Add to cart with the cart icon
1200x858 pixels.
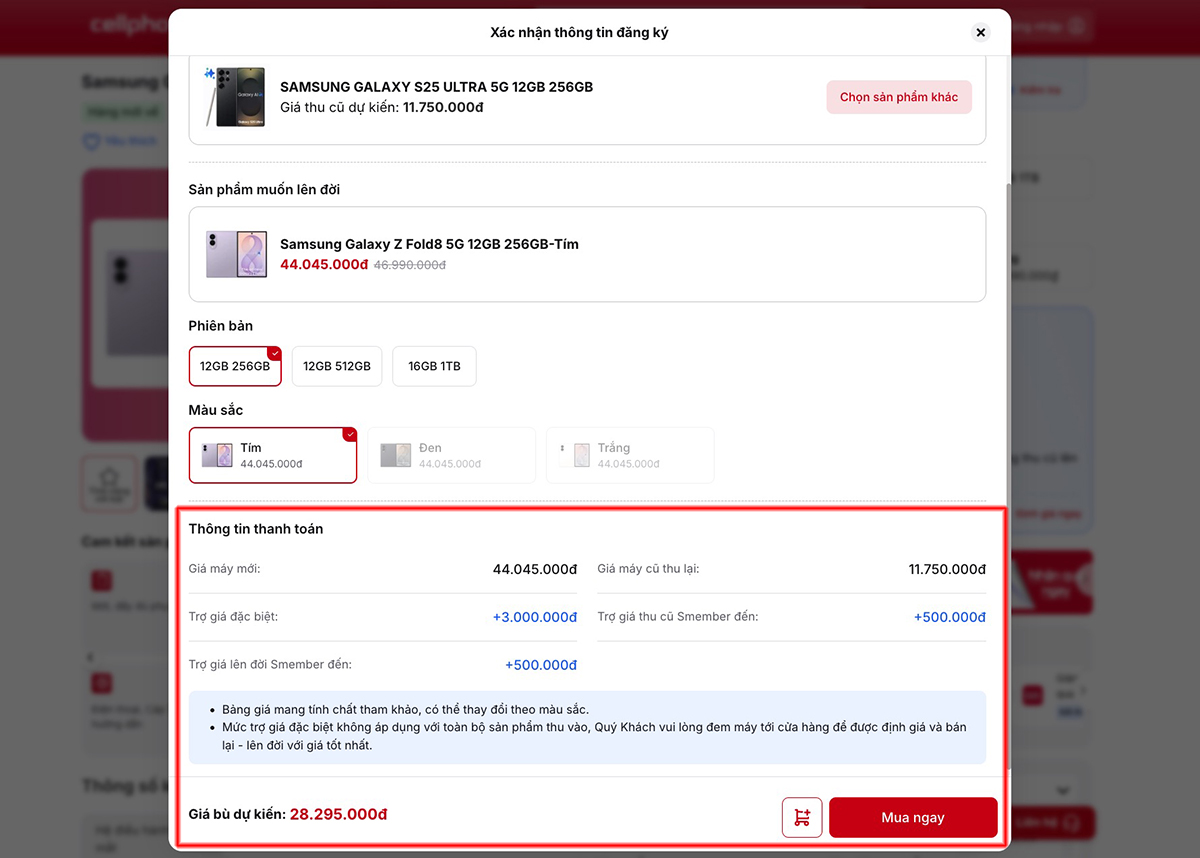click(x=802, y=817)
